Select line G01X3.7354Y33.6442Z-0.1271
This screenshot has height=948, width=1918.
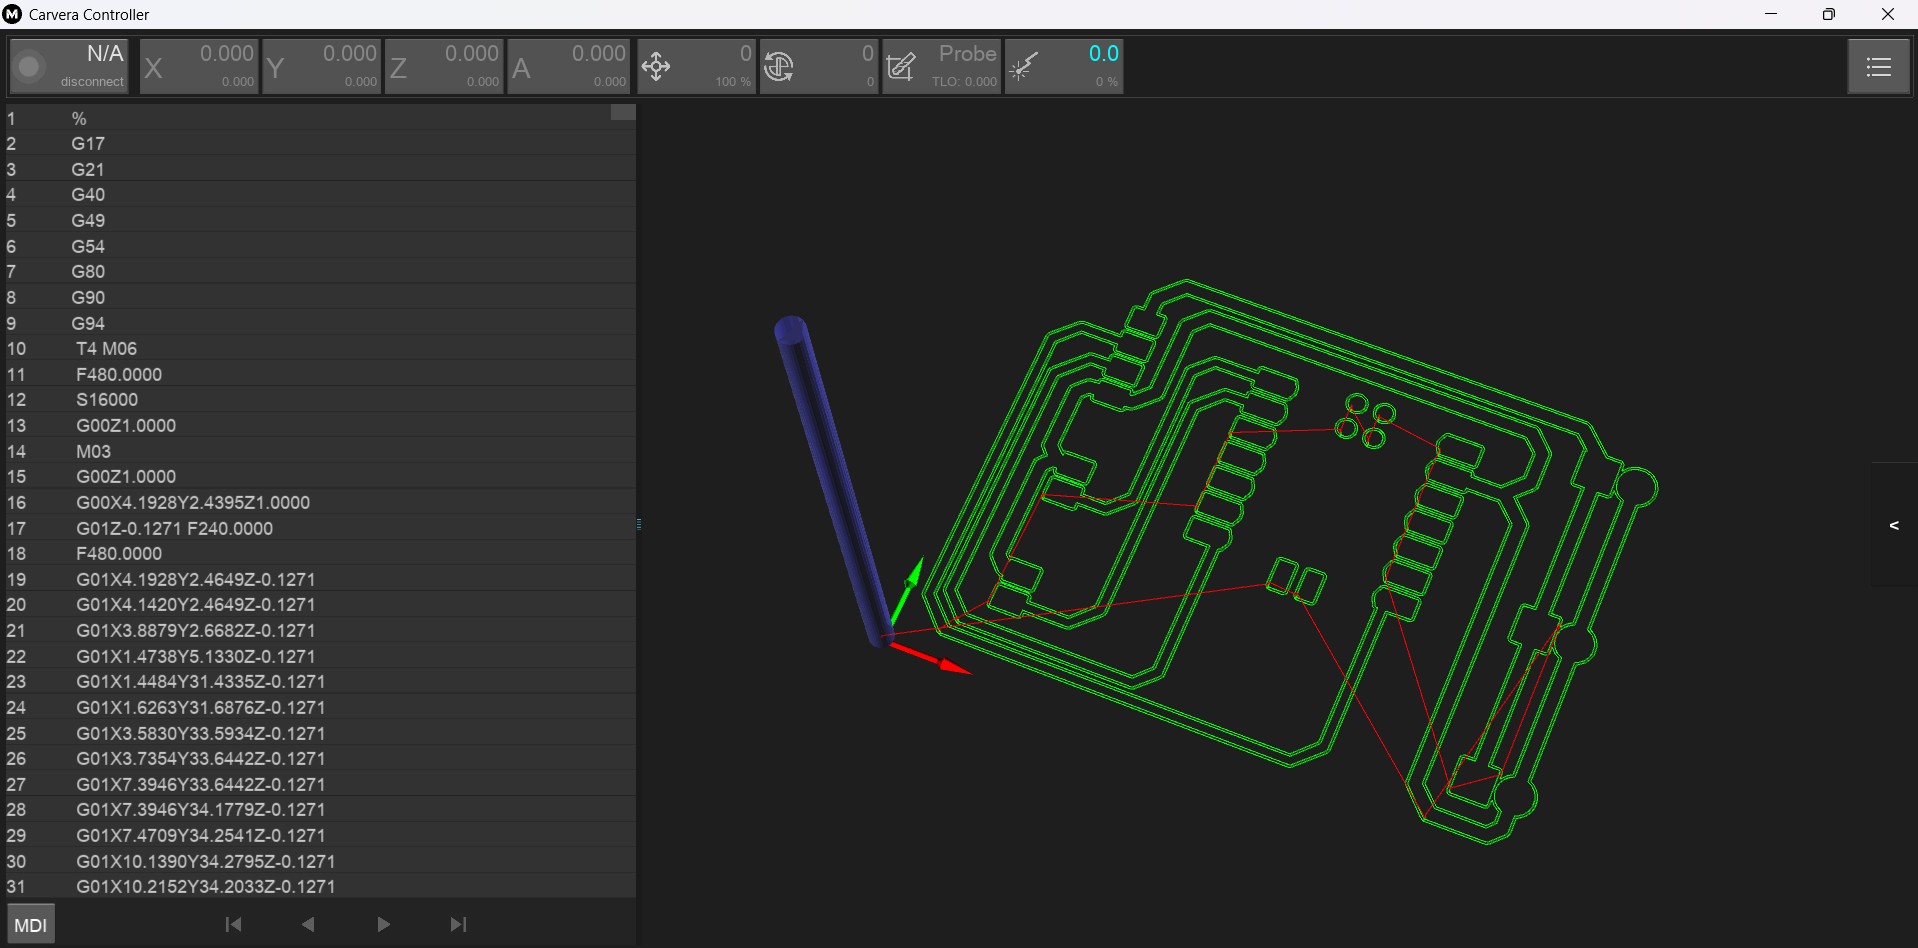(x=320, y=758)
